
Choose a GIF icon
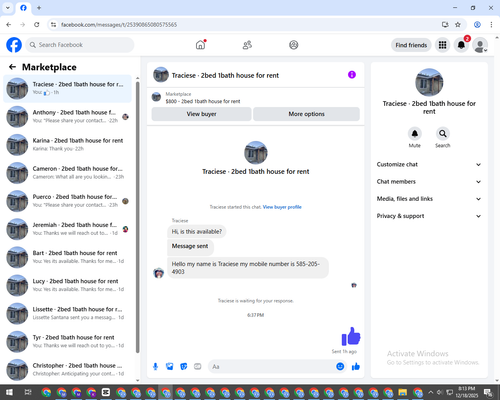click(198, 367)
